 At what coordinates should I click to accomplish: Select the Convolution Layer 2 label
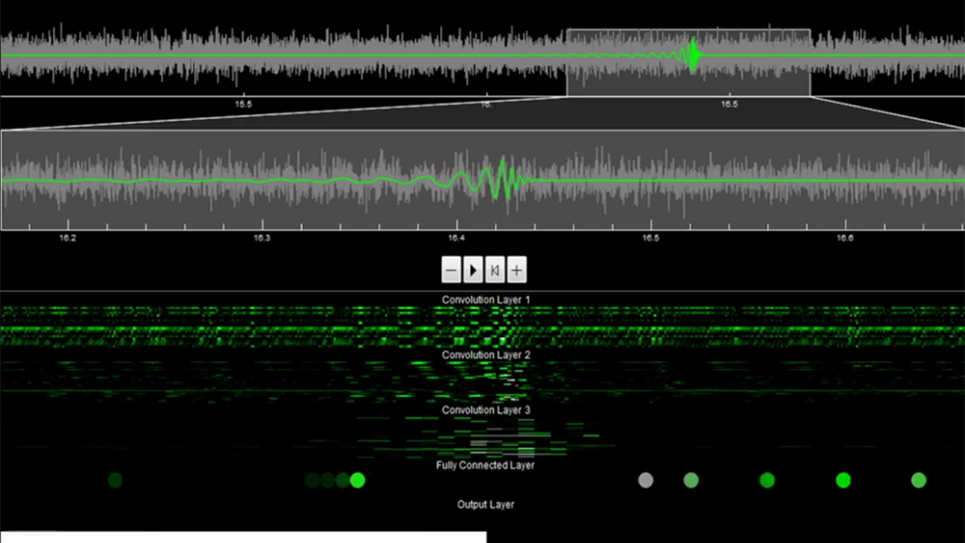point(486,355)
